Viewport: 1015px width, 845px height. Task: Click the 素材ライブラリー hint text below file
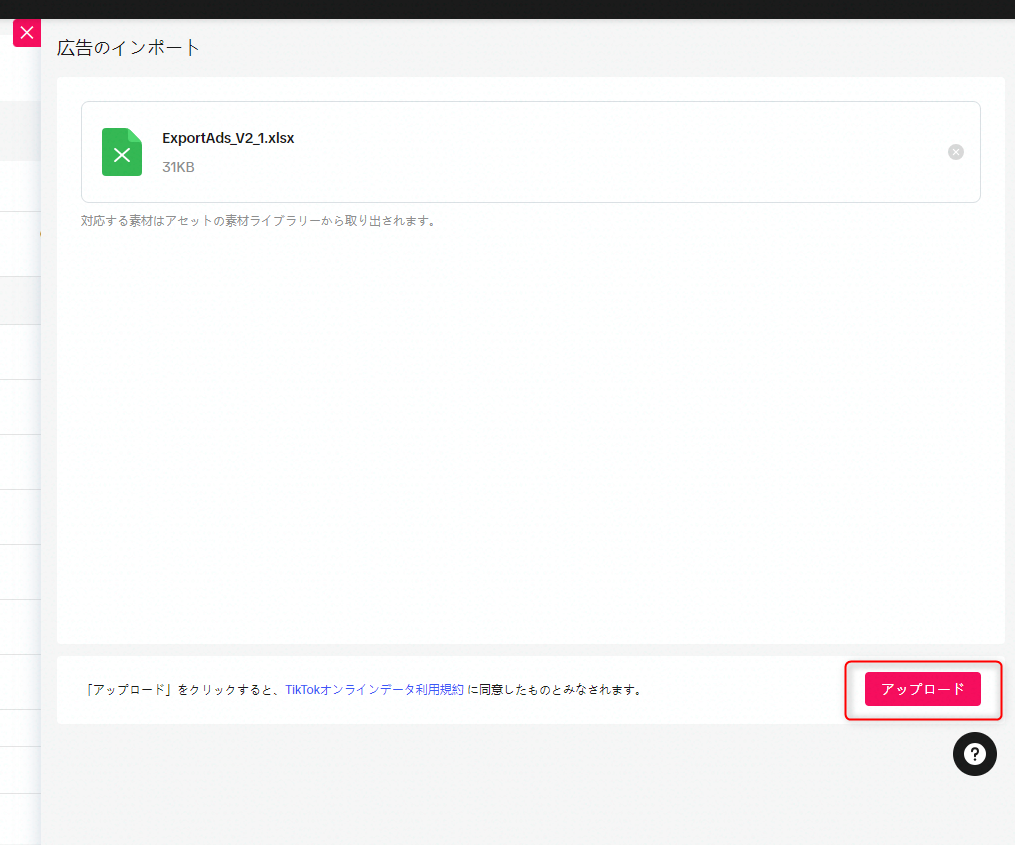258,221
